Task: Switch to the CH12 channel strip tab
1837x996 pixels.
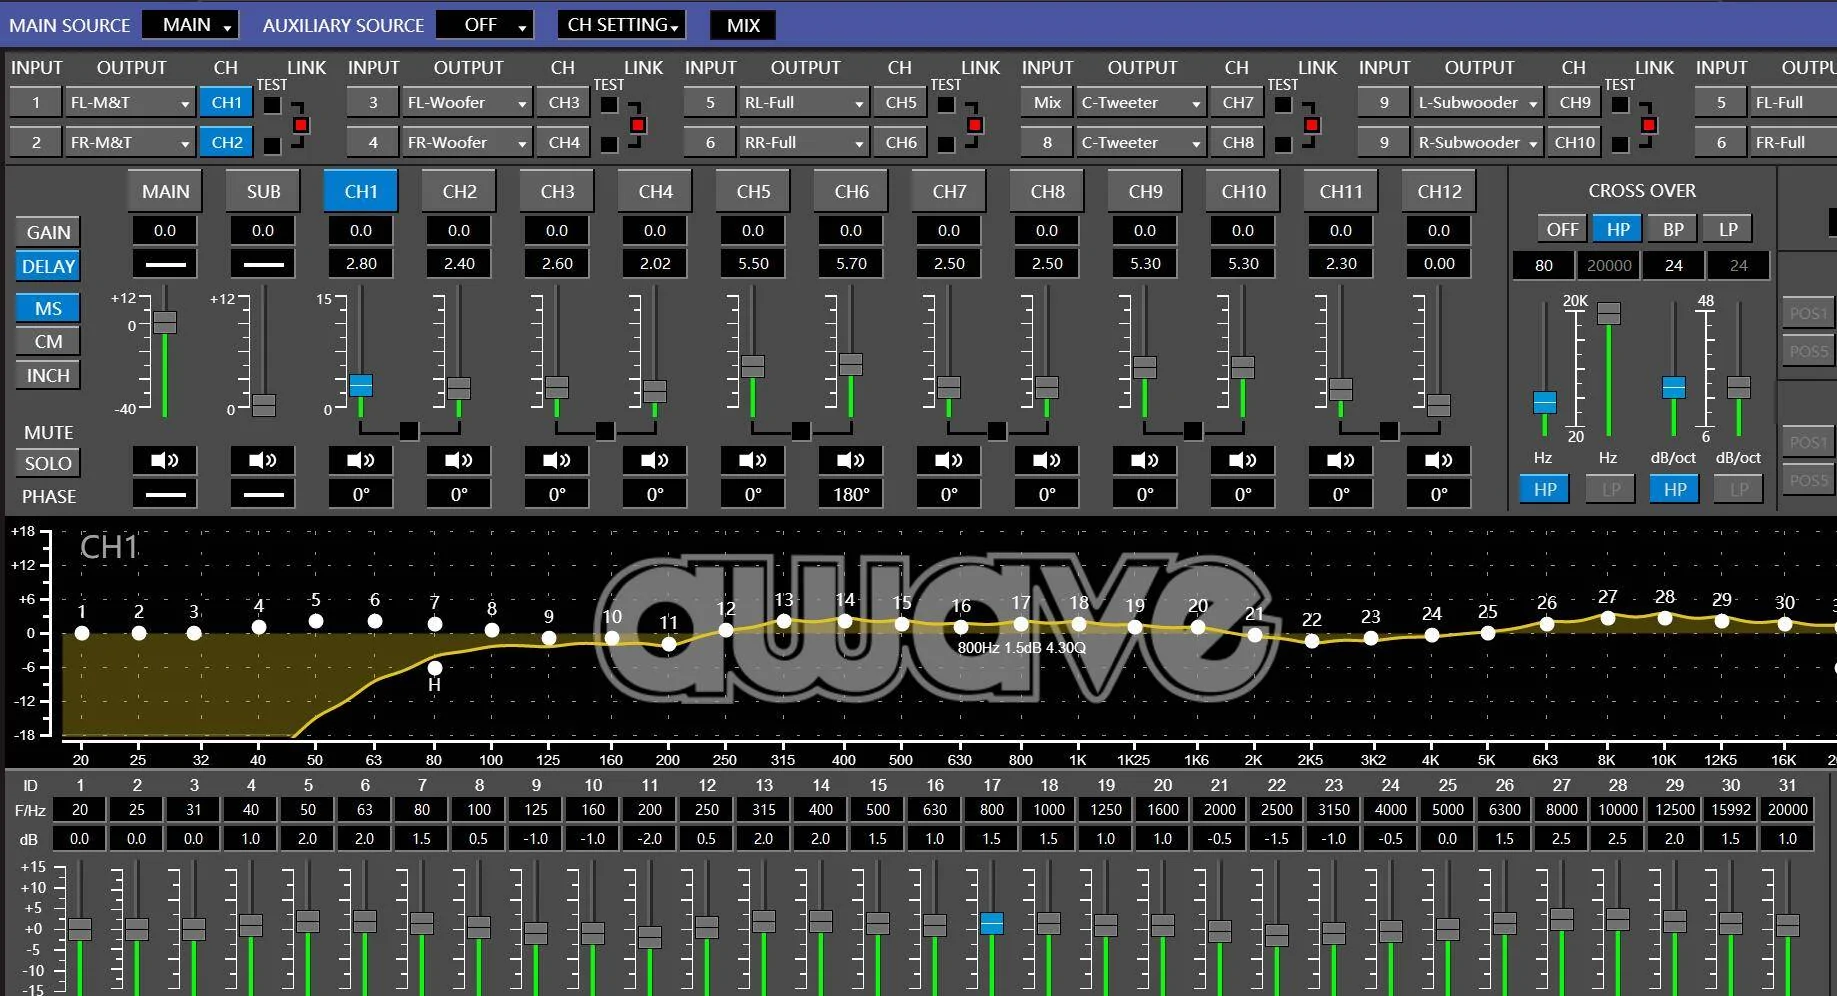Action: click(x=1439, y=191)
